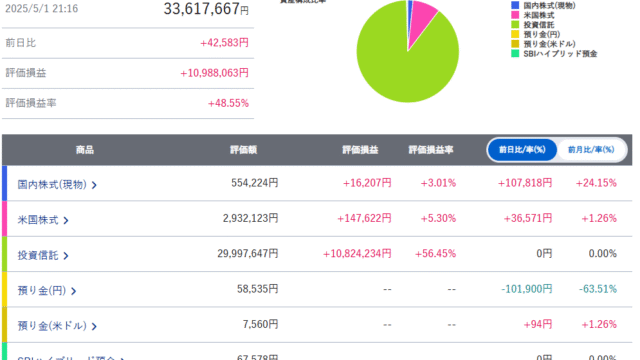Switch to 前月比/率(%) toggle option
Image resolution: width=640 pixels, height=360 pixels.
pyautogui.click(x=591, y=150)
